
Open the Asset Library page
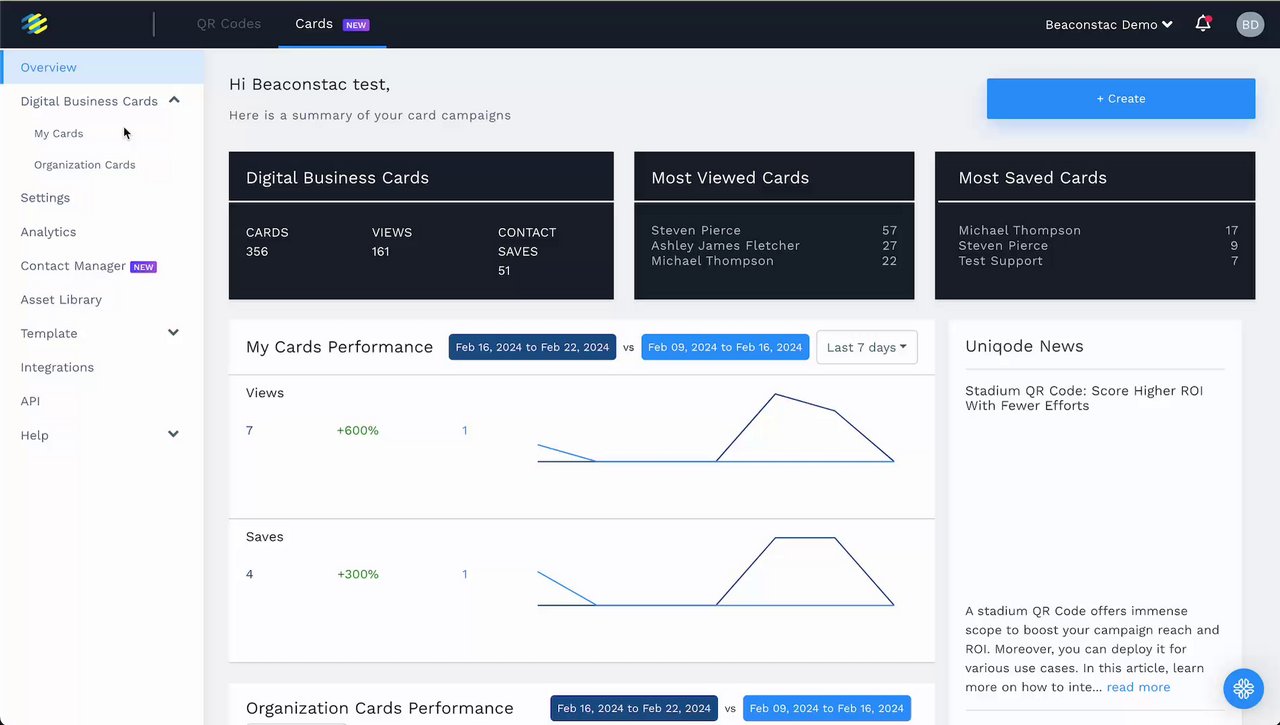pyautogui.click(x=61, y=300)
